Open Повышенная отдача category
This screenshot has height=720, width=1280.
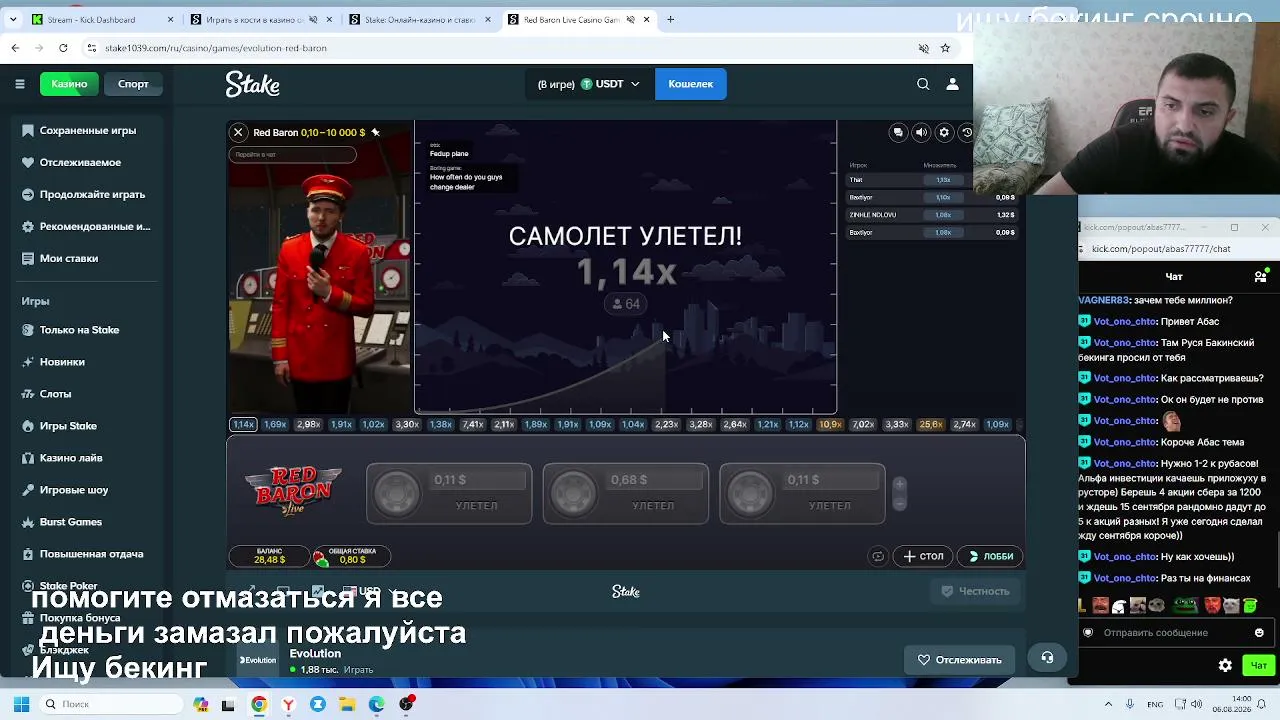point(86,554)
